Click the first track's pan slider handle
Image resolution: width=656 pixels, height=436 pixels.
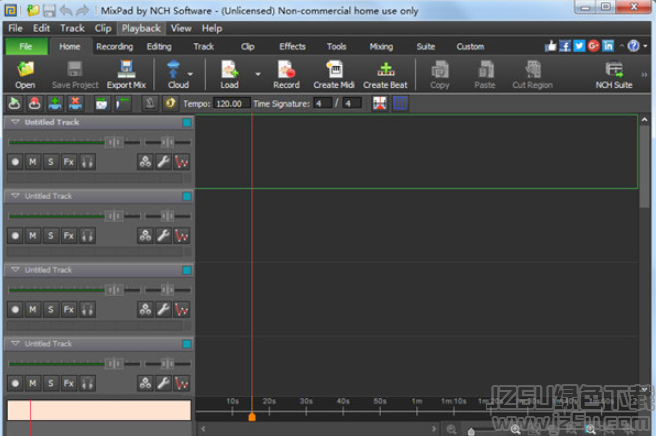pyautogui.click(x=167, y=142)
